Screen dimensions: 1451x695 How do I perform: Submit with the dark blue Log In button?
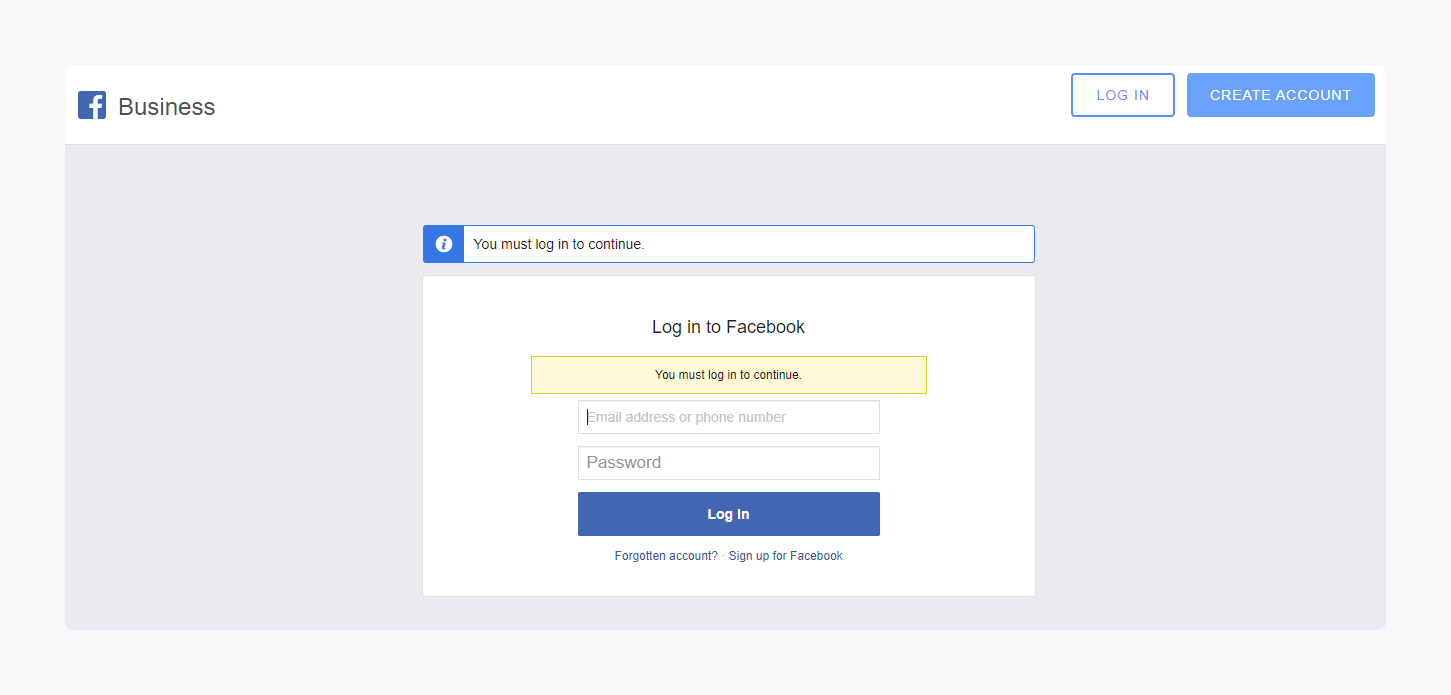[x=728, y=514]
